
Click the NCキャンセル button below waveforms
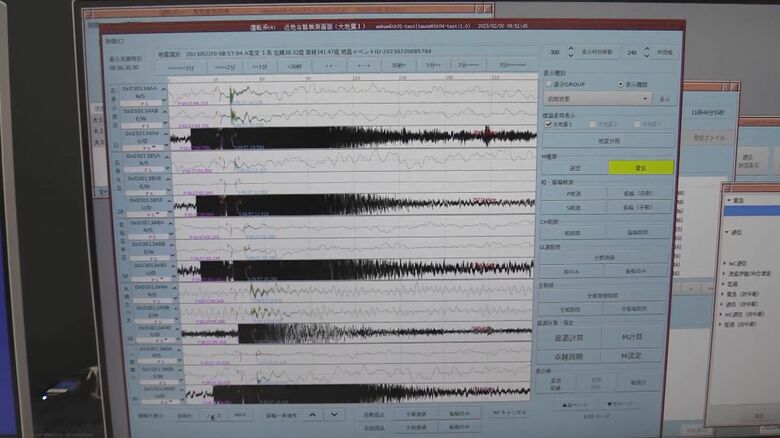click(509, 412)
